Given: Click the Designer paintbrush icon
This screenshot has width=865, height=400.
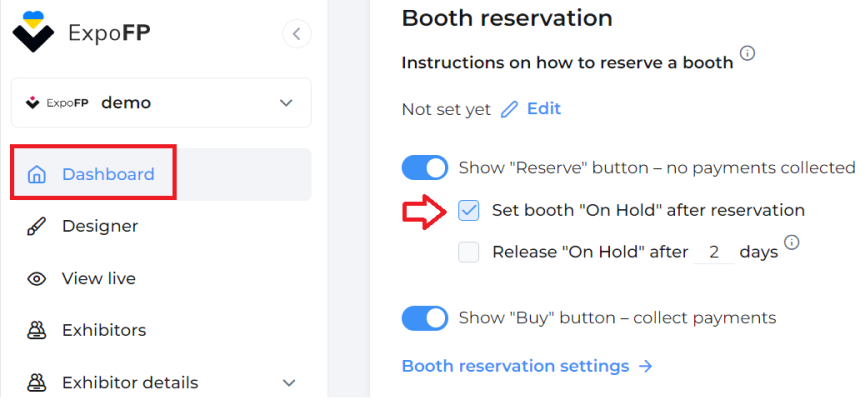Looking at the screenshot, I should [x=36, y=226].
